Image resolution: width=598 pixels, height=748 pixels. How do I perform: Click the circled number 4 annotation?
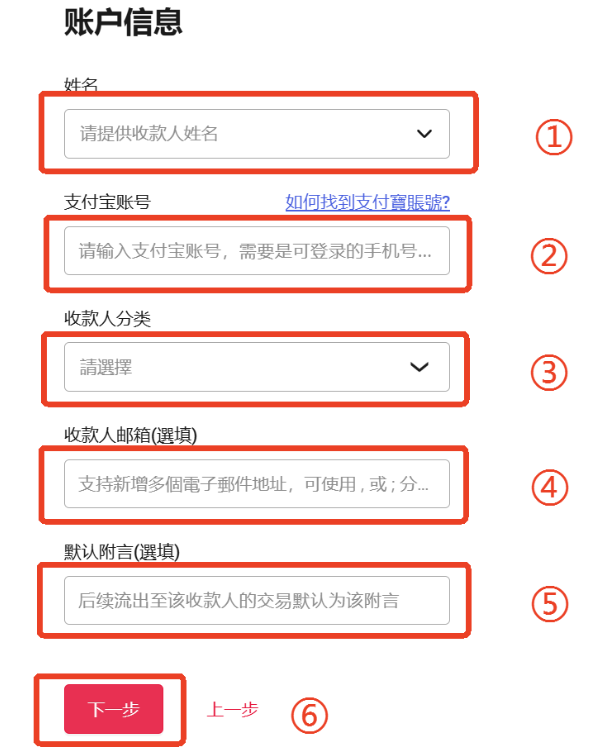550,488
